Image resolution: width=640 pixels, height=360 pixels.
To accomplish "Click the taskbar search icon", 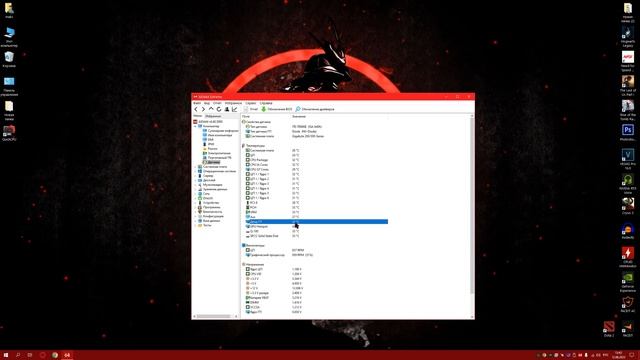I will coord(18,355).
